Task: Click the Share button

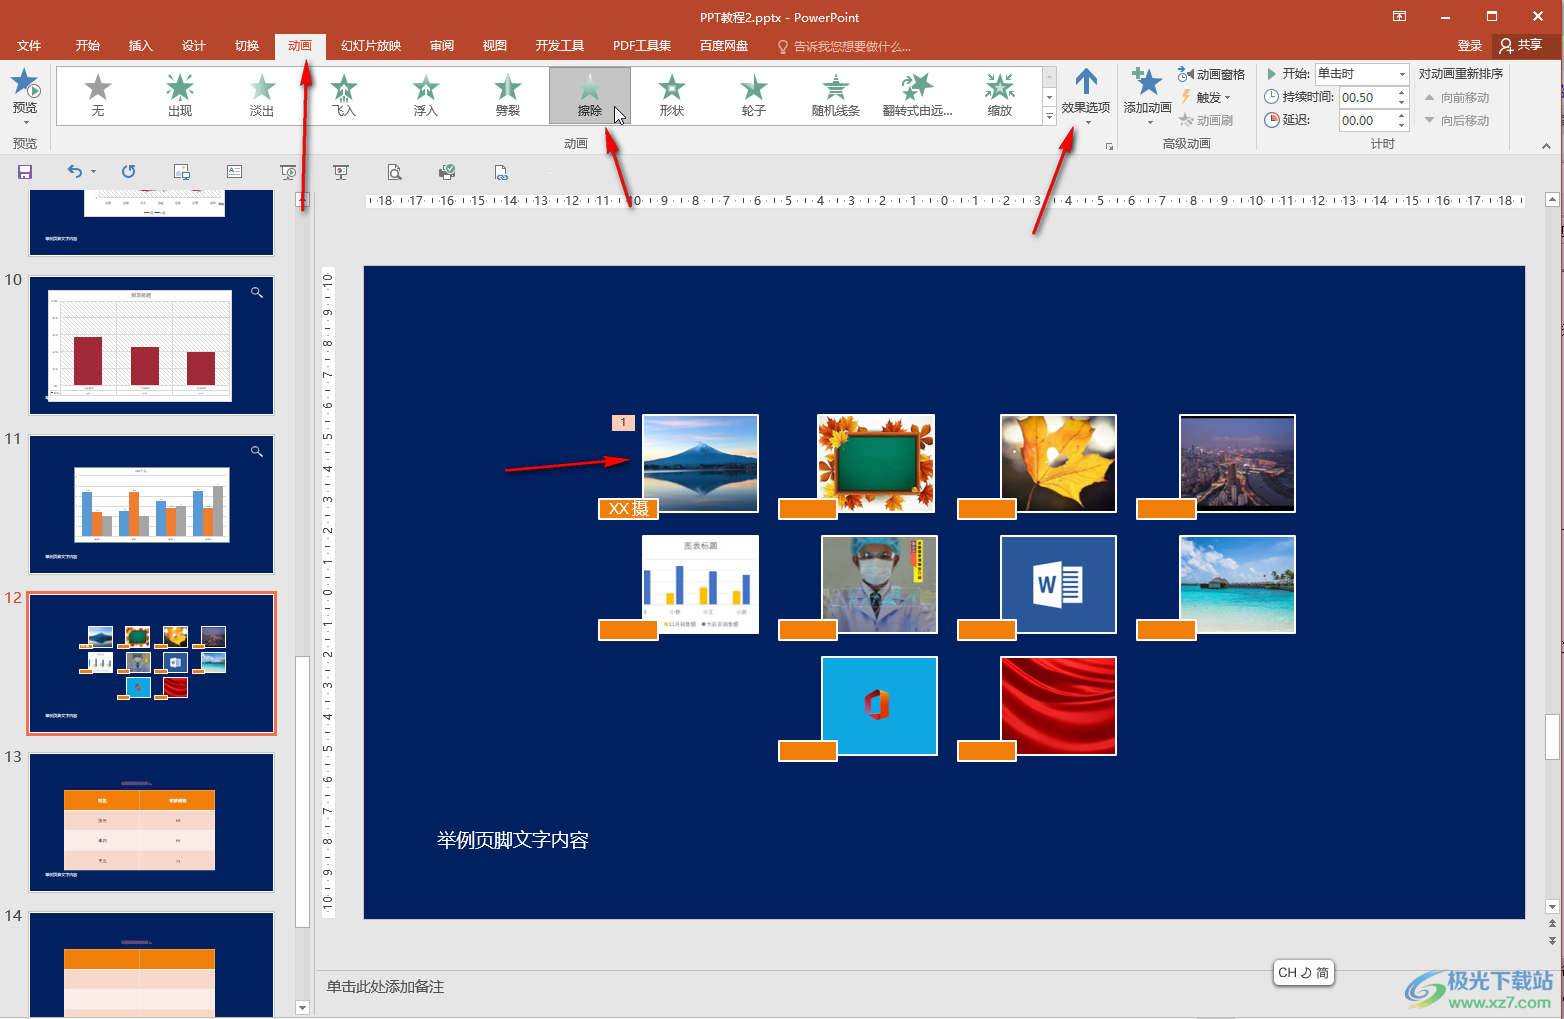Action: click(x=1521, y=46)
